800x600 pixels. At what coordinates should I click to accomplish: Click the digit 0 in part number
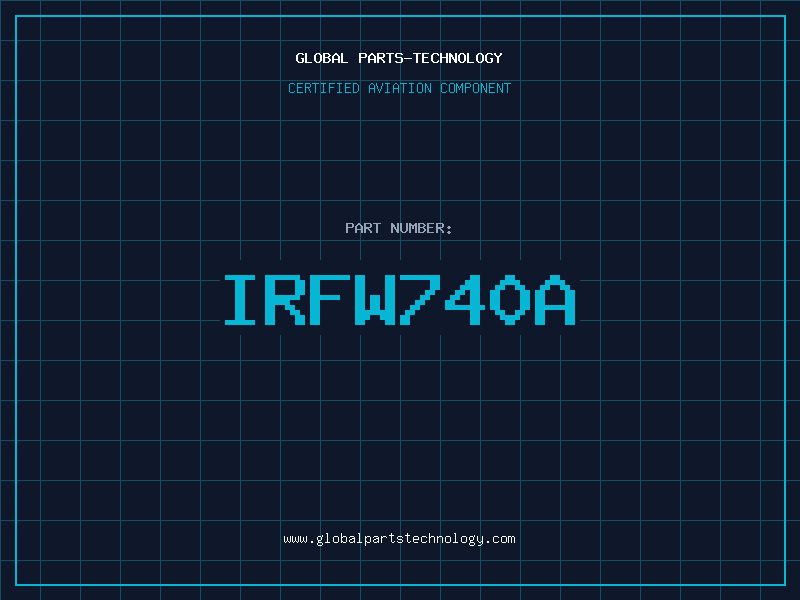pos(511,300)
